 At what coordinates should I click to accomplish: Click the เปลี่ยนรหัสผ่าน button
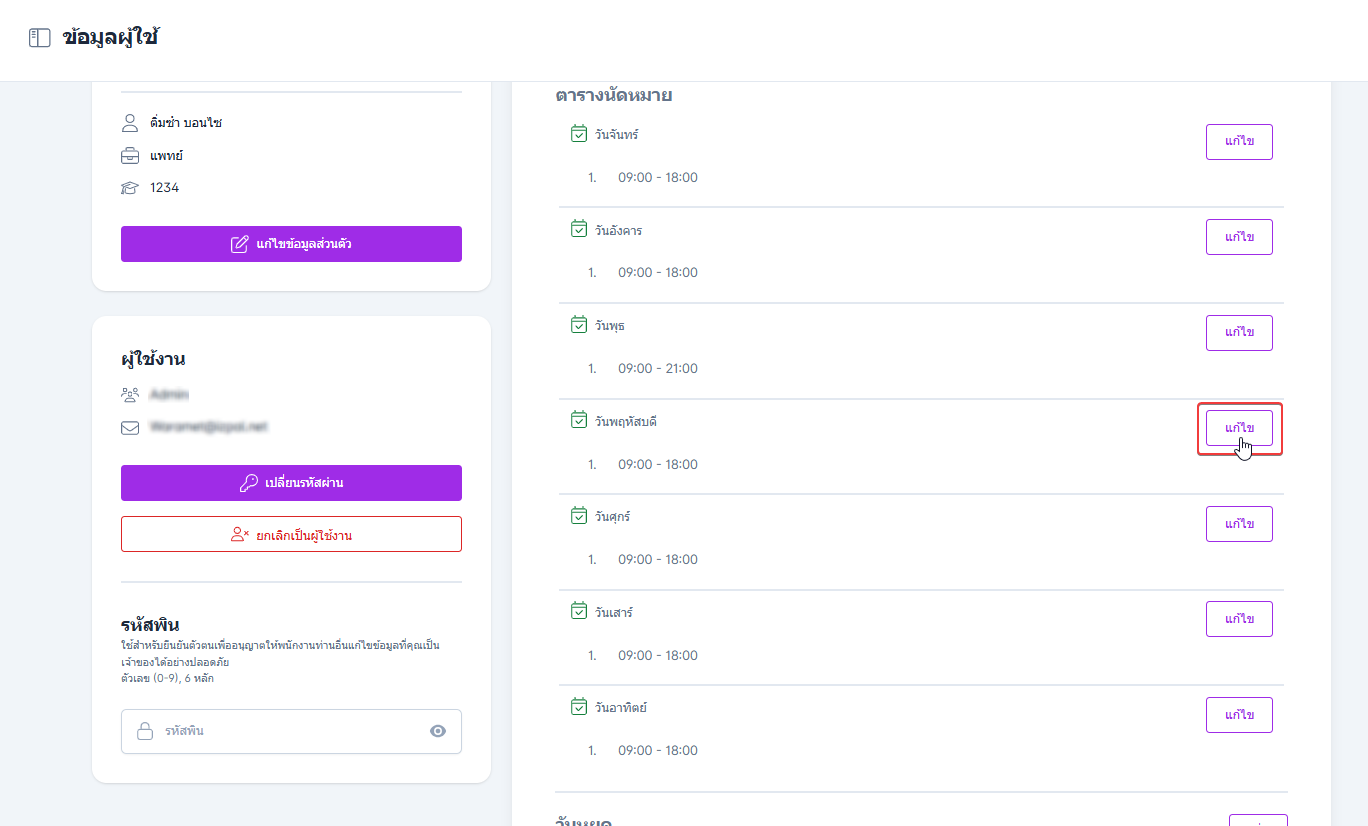tap(291, 483)
